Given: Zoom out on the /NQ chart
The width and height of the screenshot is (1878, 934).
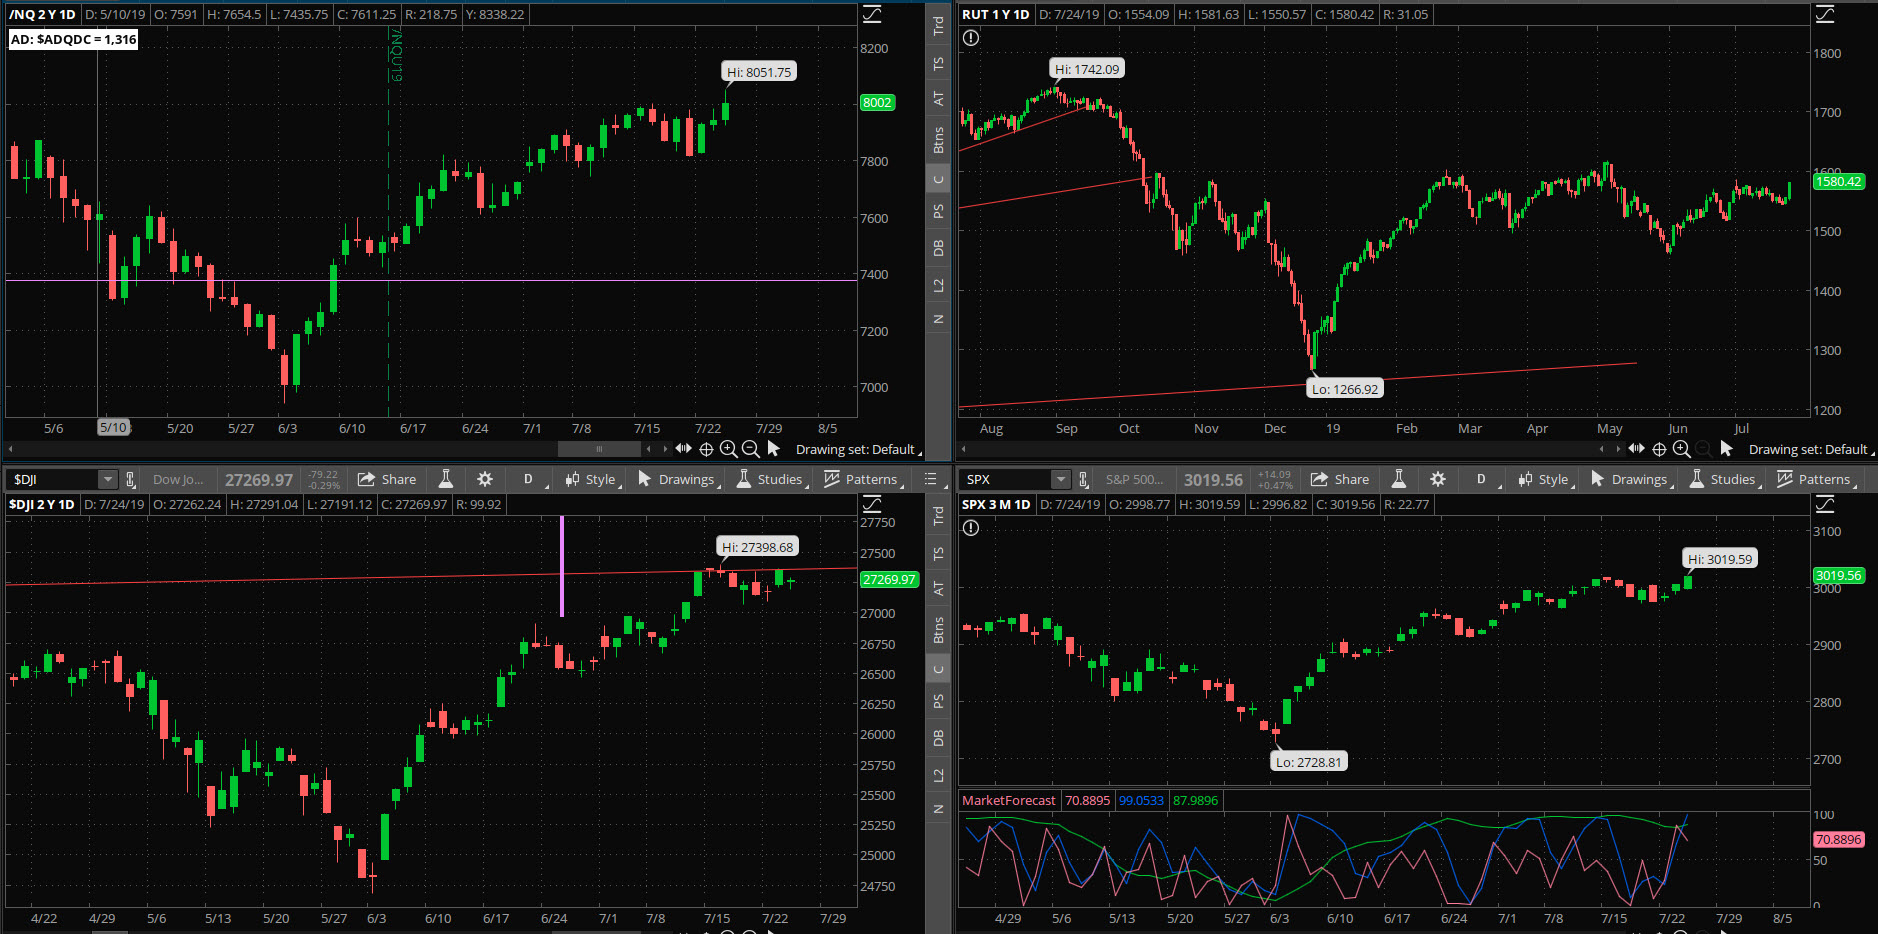Looking at the screenshot, I should (x=750, y=449).
